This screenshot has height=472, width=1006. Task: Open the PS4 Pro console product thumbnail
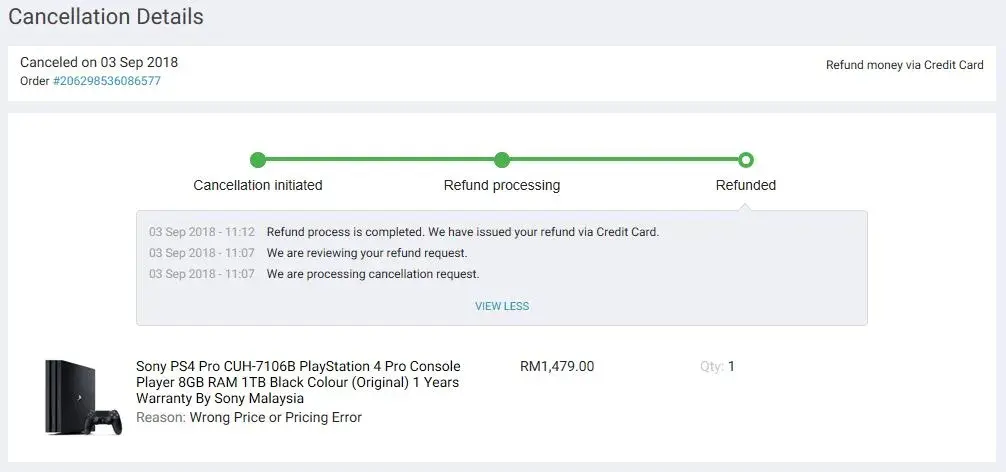click(82, 397)
